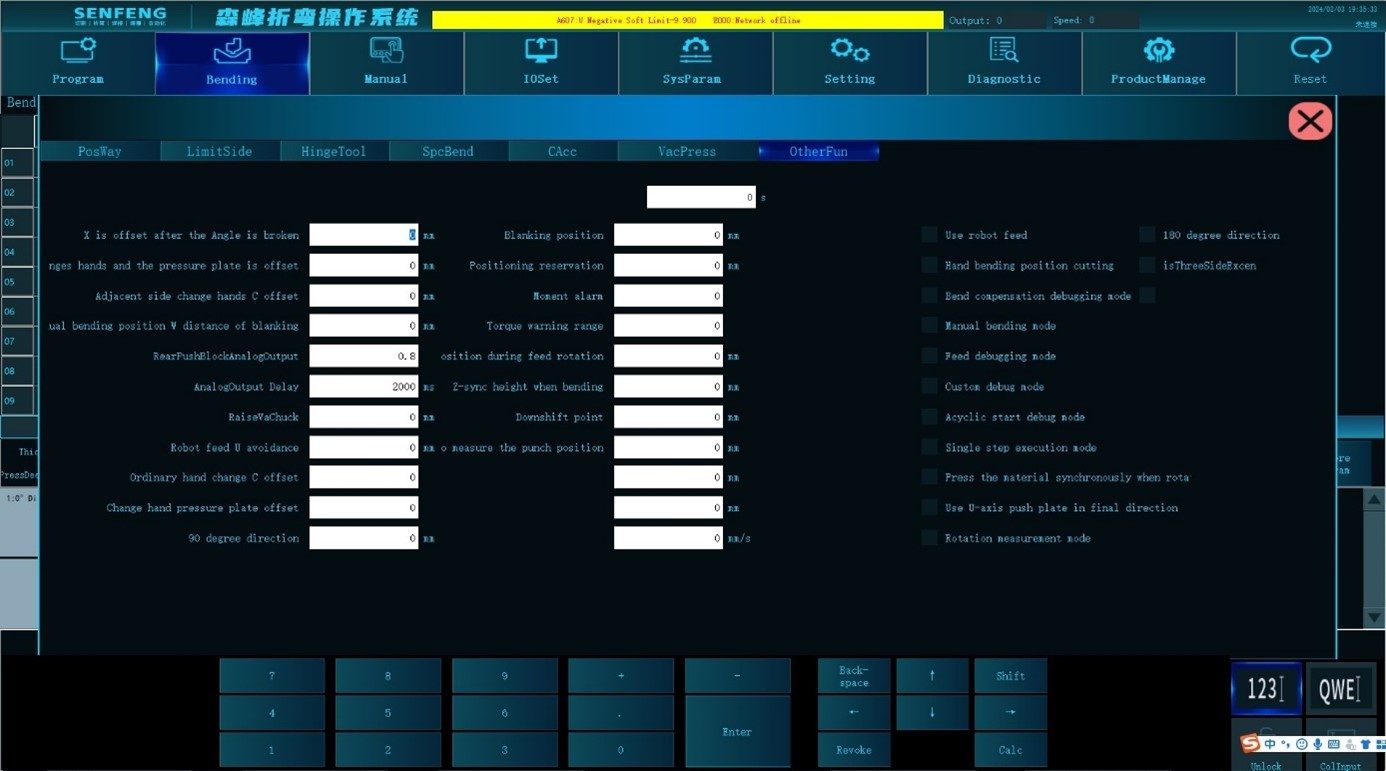Enable Use robot feed checkbox
Screen dimensions: 1386x771
click(930, 235)
